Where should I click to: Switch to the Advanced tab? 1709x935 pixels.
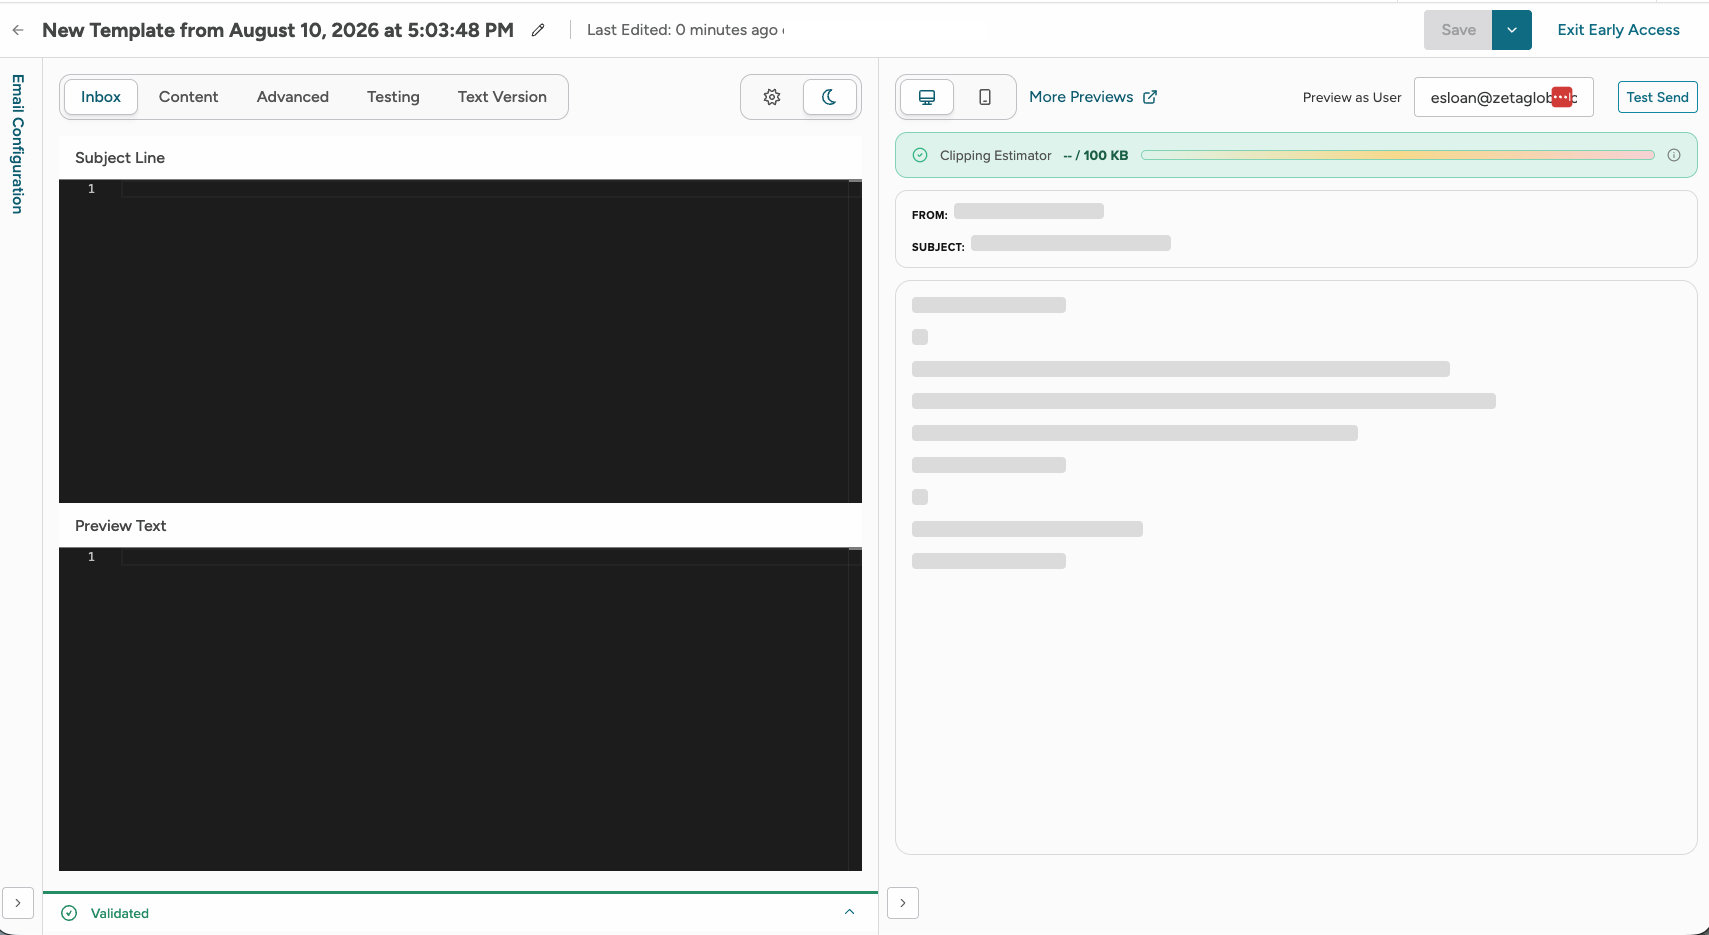[x=293, y=97]
